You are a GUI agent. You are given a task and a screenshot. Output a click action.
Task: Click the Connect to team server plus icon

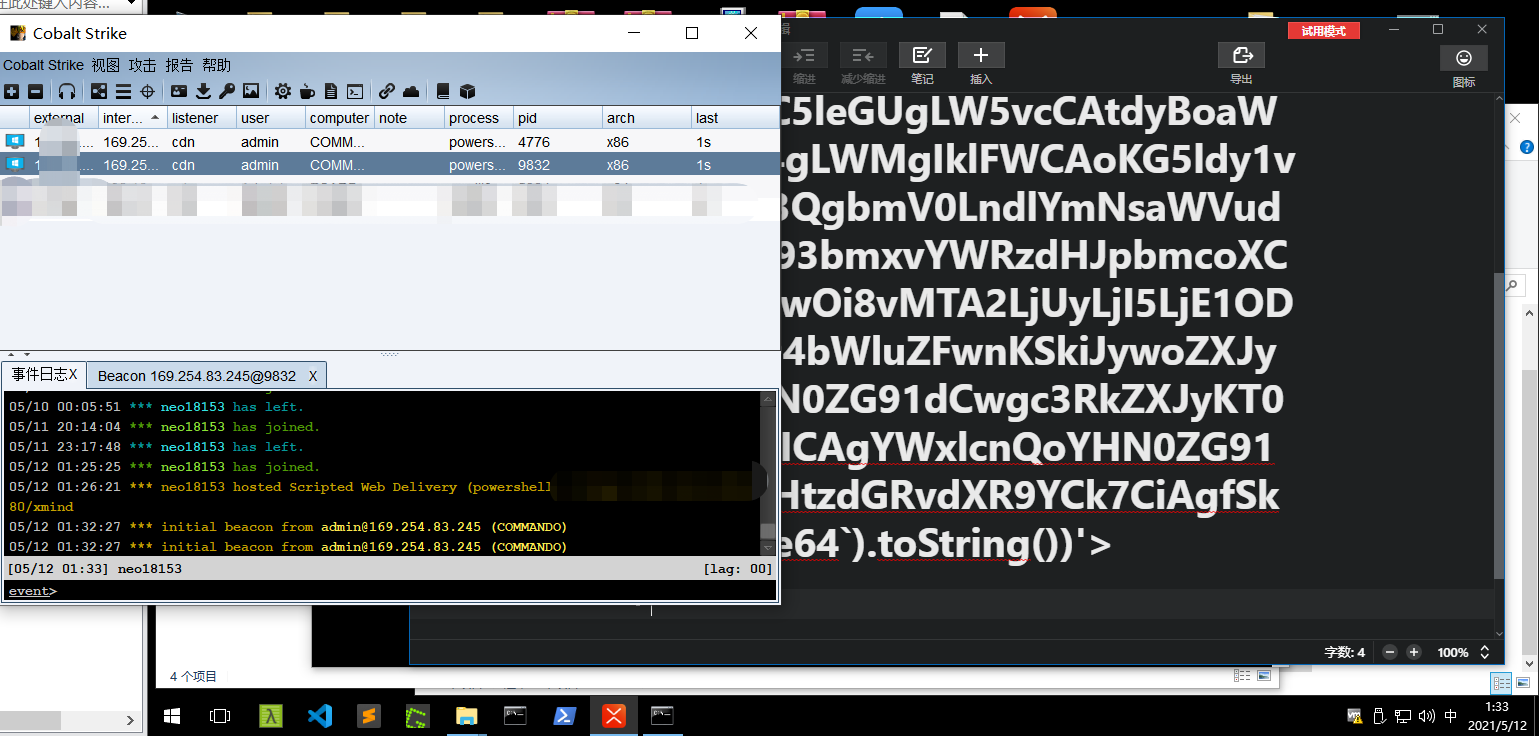(12, 91)
